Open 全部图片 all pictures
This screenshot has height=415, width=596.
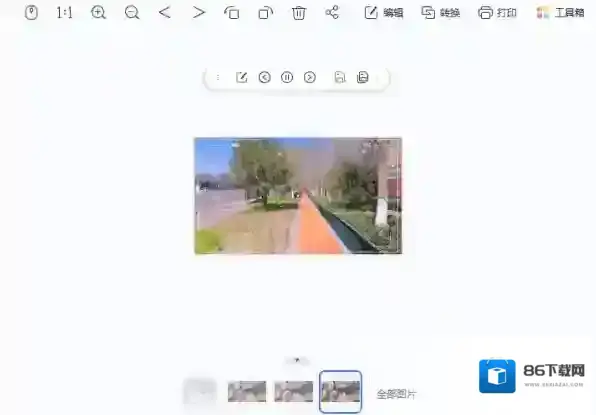click(396, 394)
